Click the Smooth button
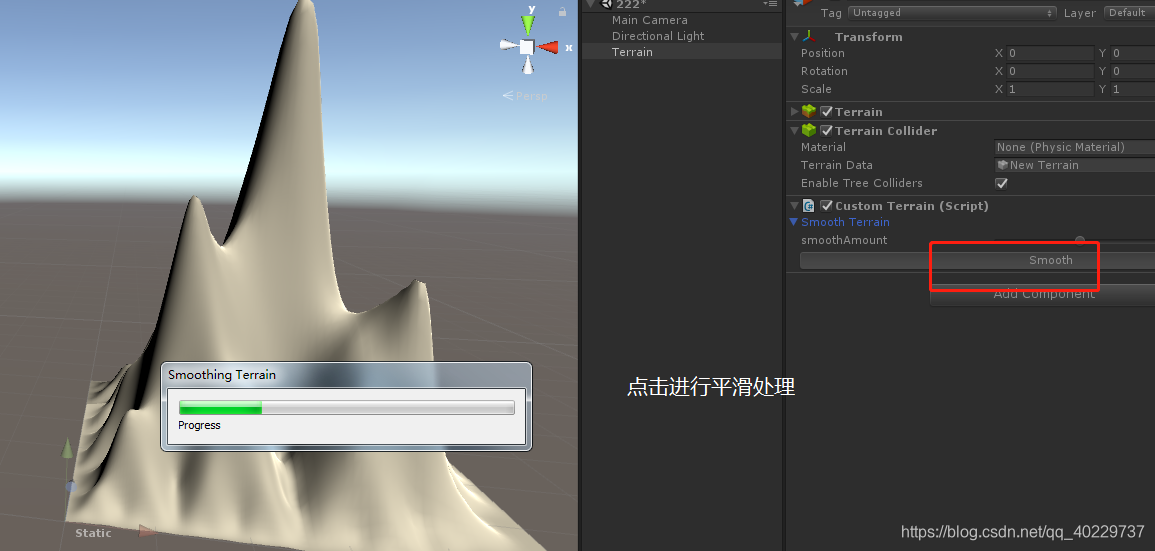1155x551 pixels. [x=977, y=260]
